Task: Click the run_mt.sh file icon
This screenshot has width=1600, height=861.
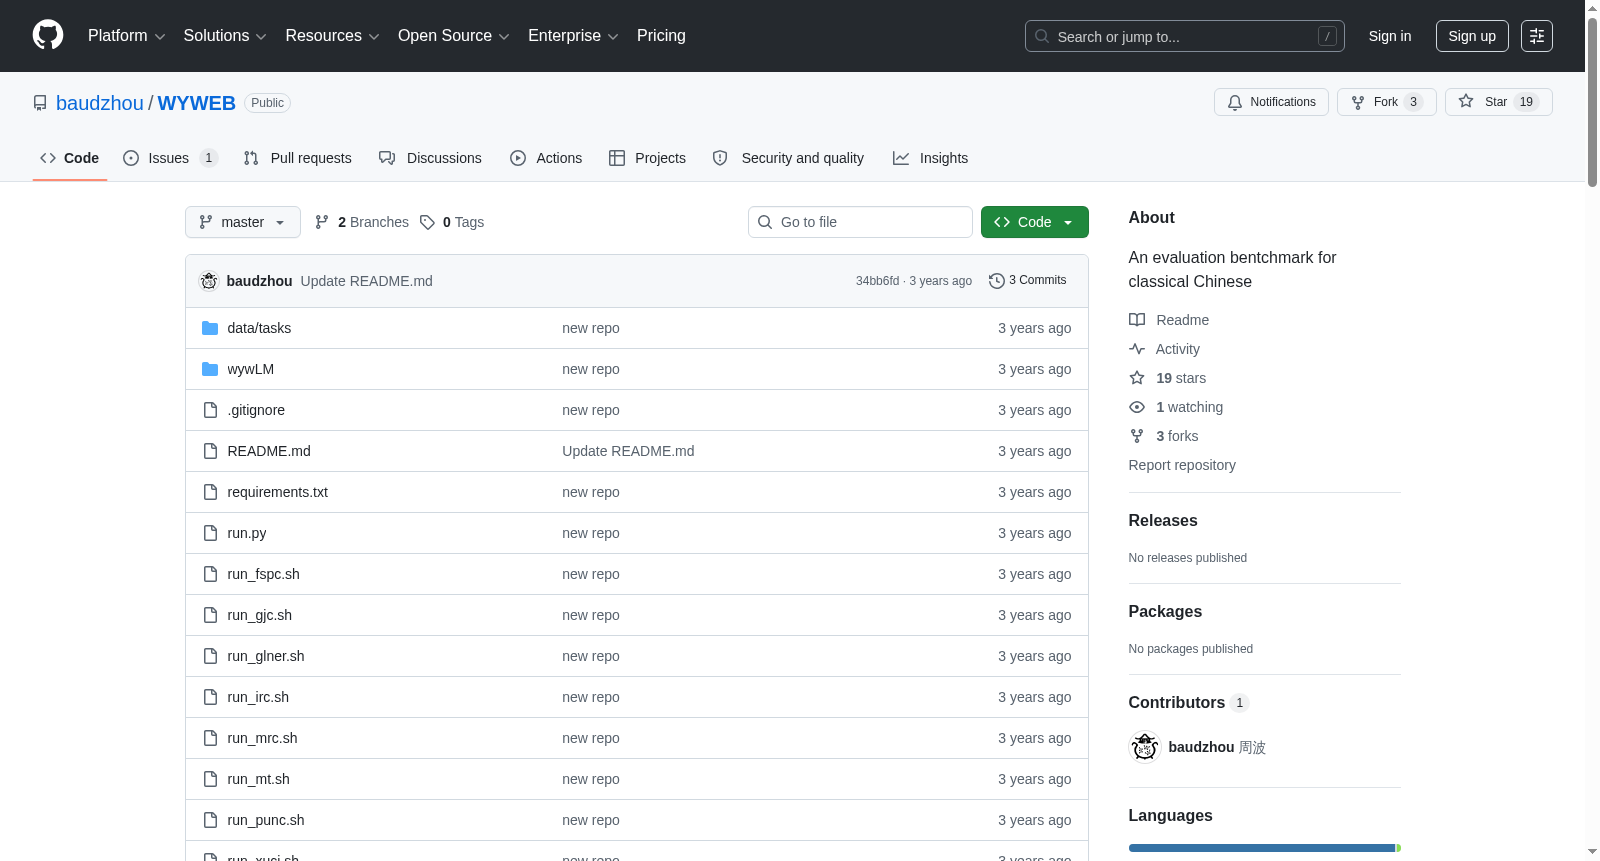Action: pyautogui.click(x=210, y=779)
